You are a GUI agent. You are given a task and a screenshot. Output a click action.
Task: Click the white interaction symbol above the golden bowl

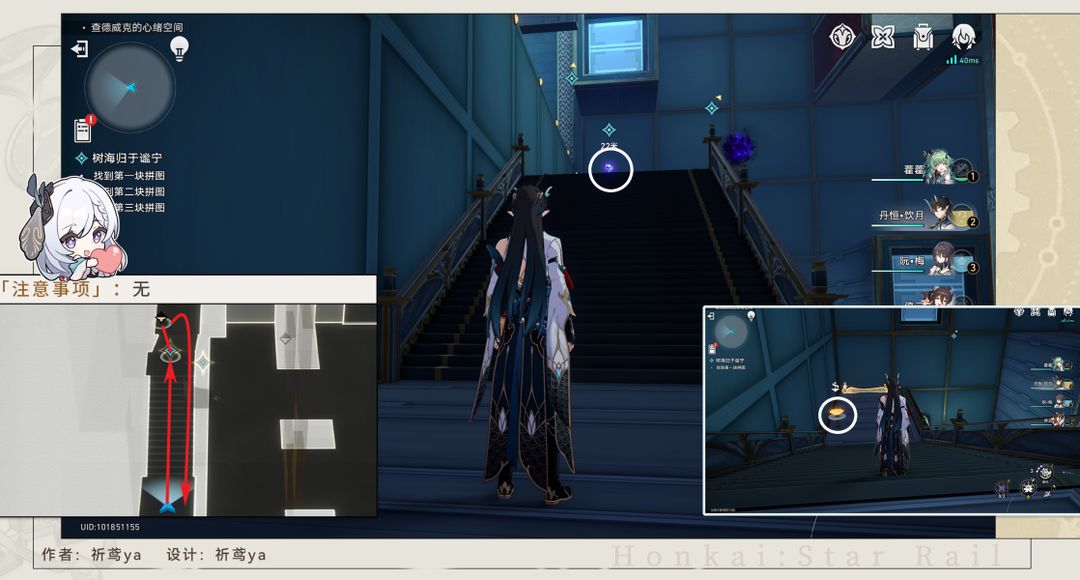835,387
